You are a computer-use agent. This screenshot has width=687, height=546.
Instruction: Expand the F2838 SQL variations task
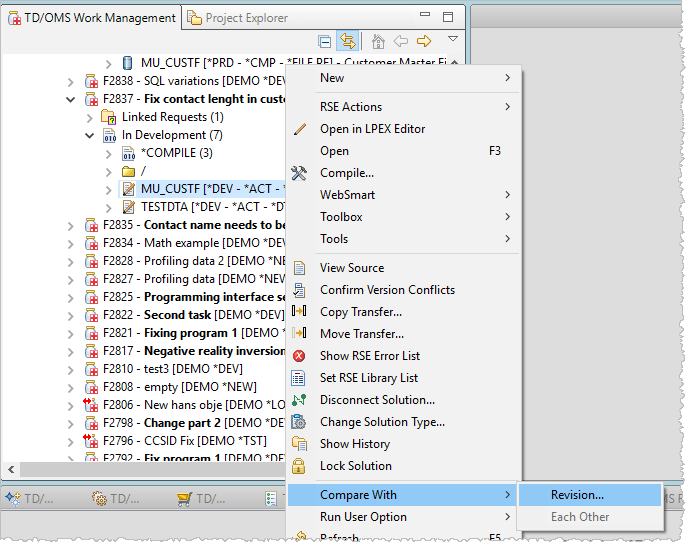coord(70,81)
